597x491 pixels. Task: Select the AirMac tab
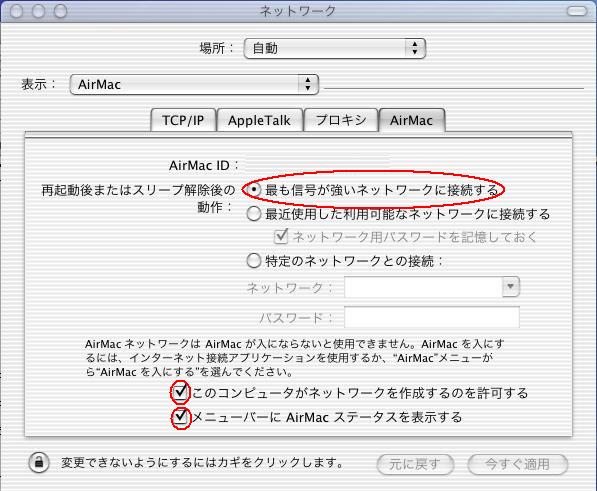(x=412, y=120)
